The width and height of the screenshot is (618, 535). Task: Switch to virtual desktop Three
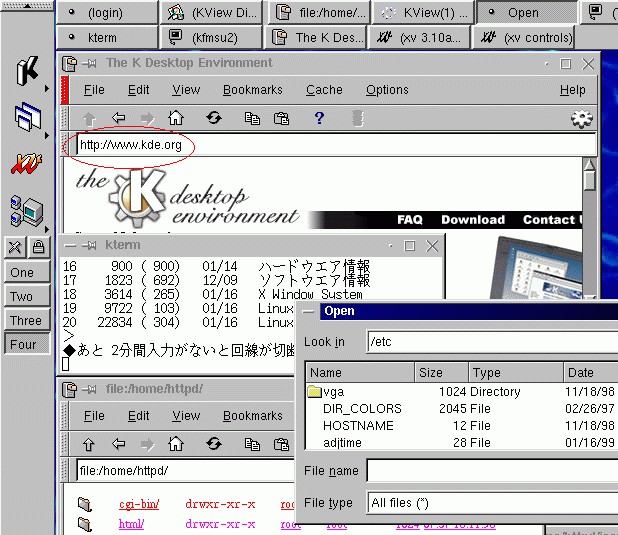pos(27,320)
